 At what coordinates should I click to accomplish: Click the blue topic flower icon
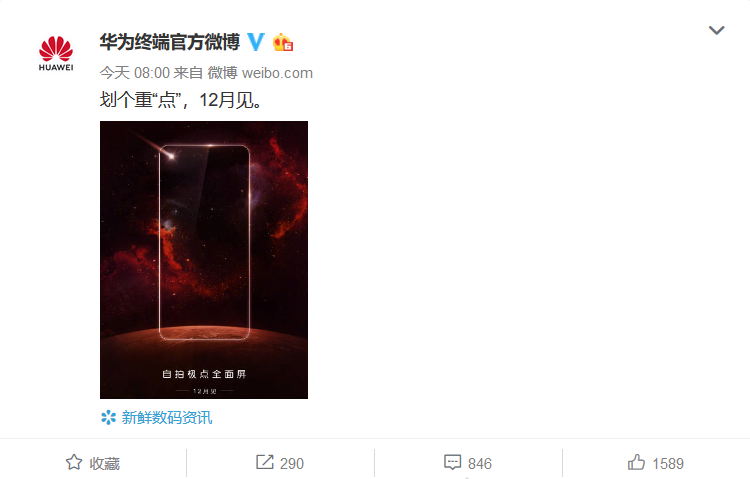click(x=109, y=417)
